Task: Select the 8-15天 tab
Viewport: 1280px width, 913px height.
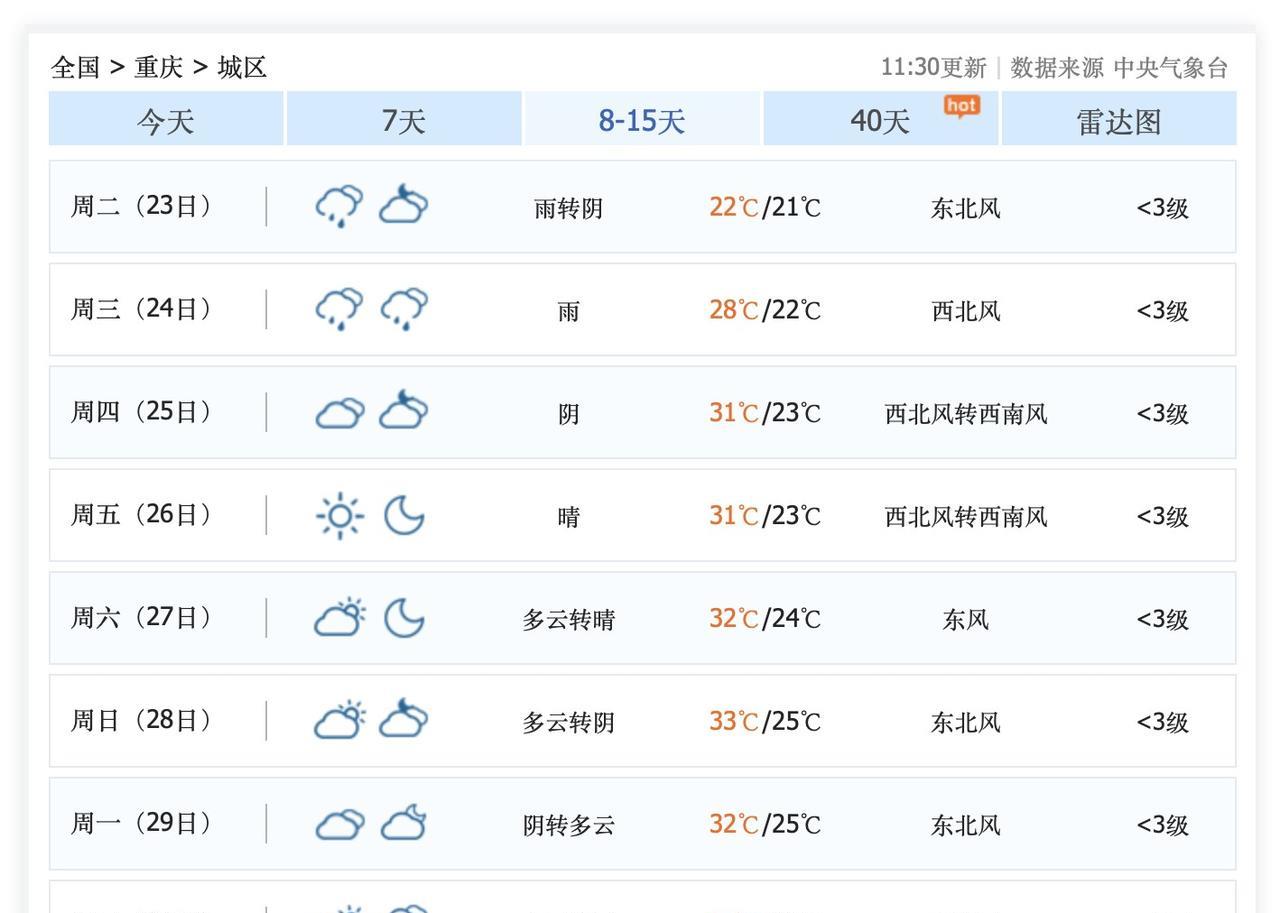Action: click(x=642, y=121)
